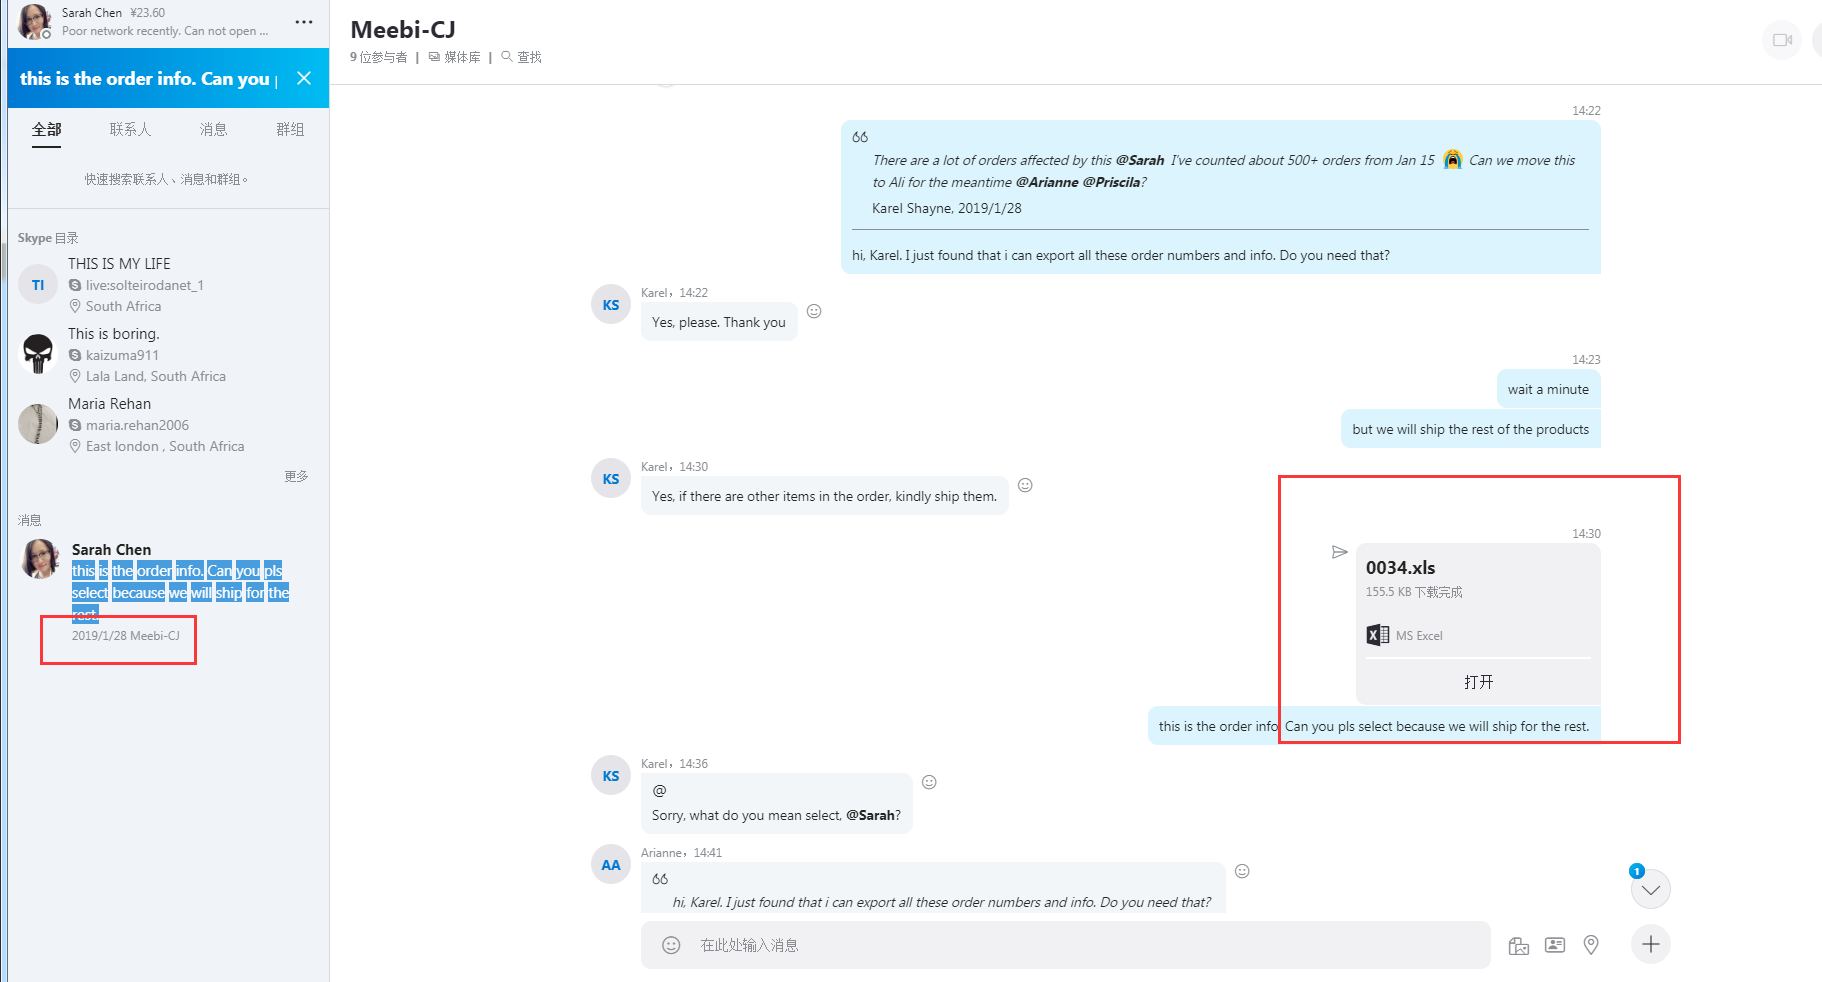Click the message input field

tap(1080, 945)
